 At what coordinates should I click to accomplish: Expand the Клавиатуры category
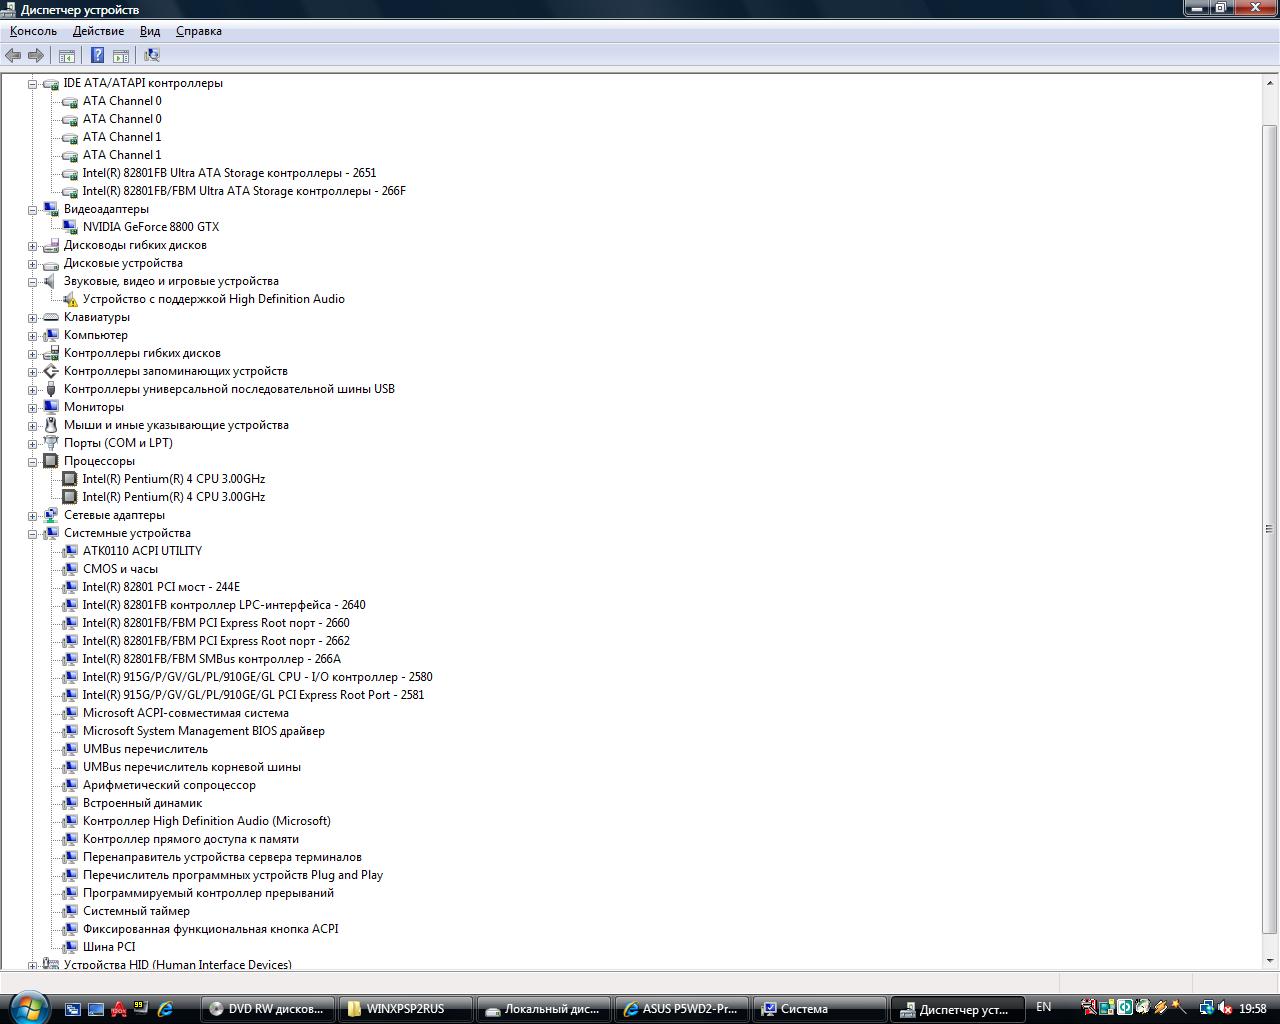[x=32, y=318]
